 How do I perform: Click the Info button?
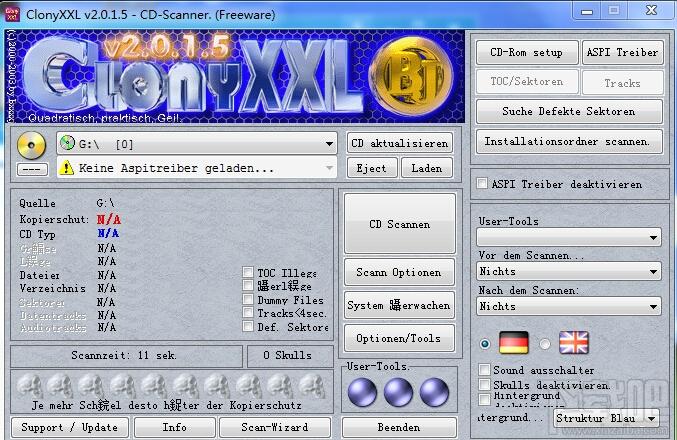pos(174,427)
